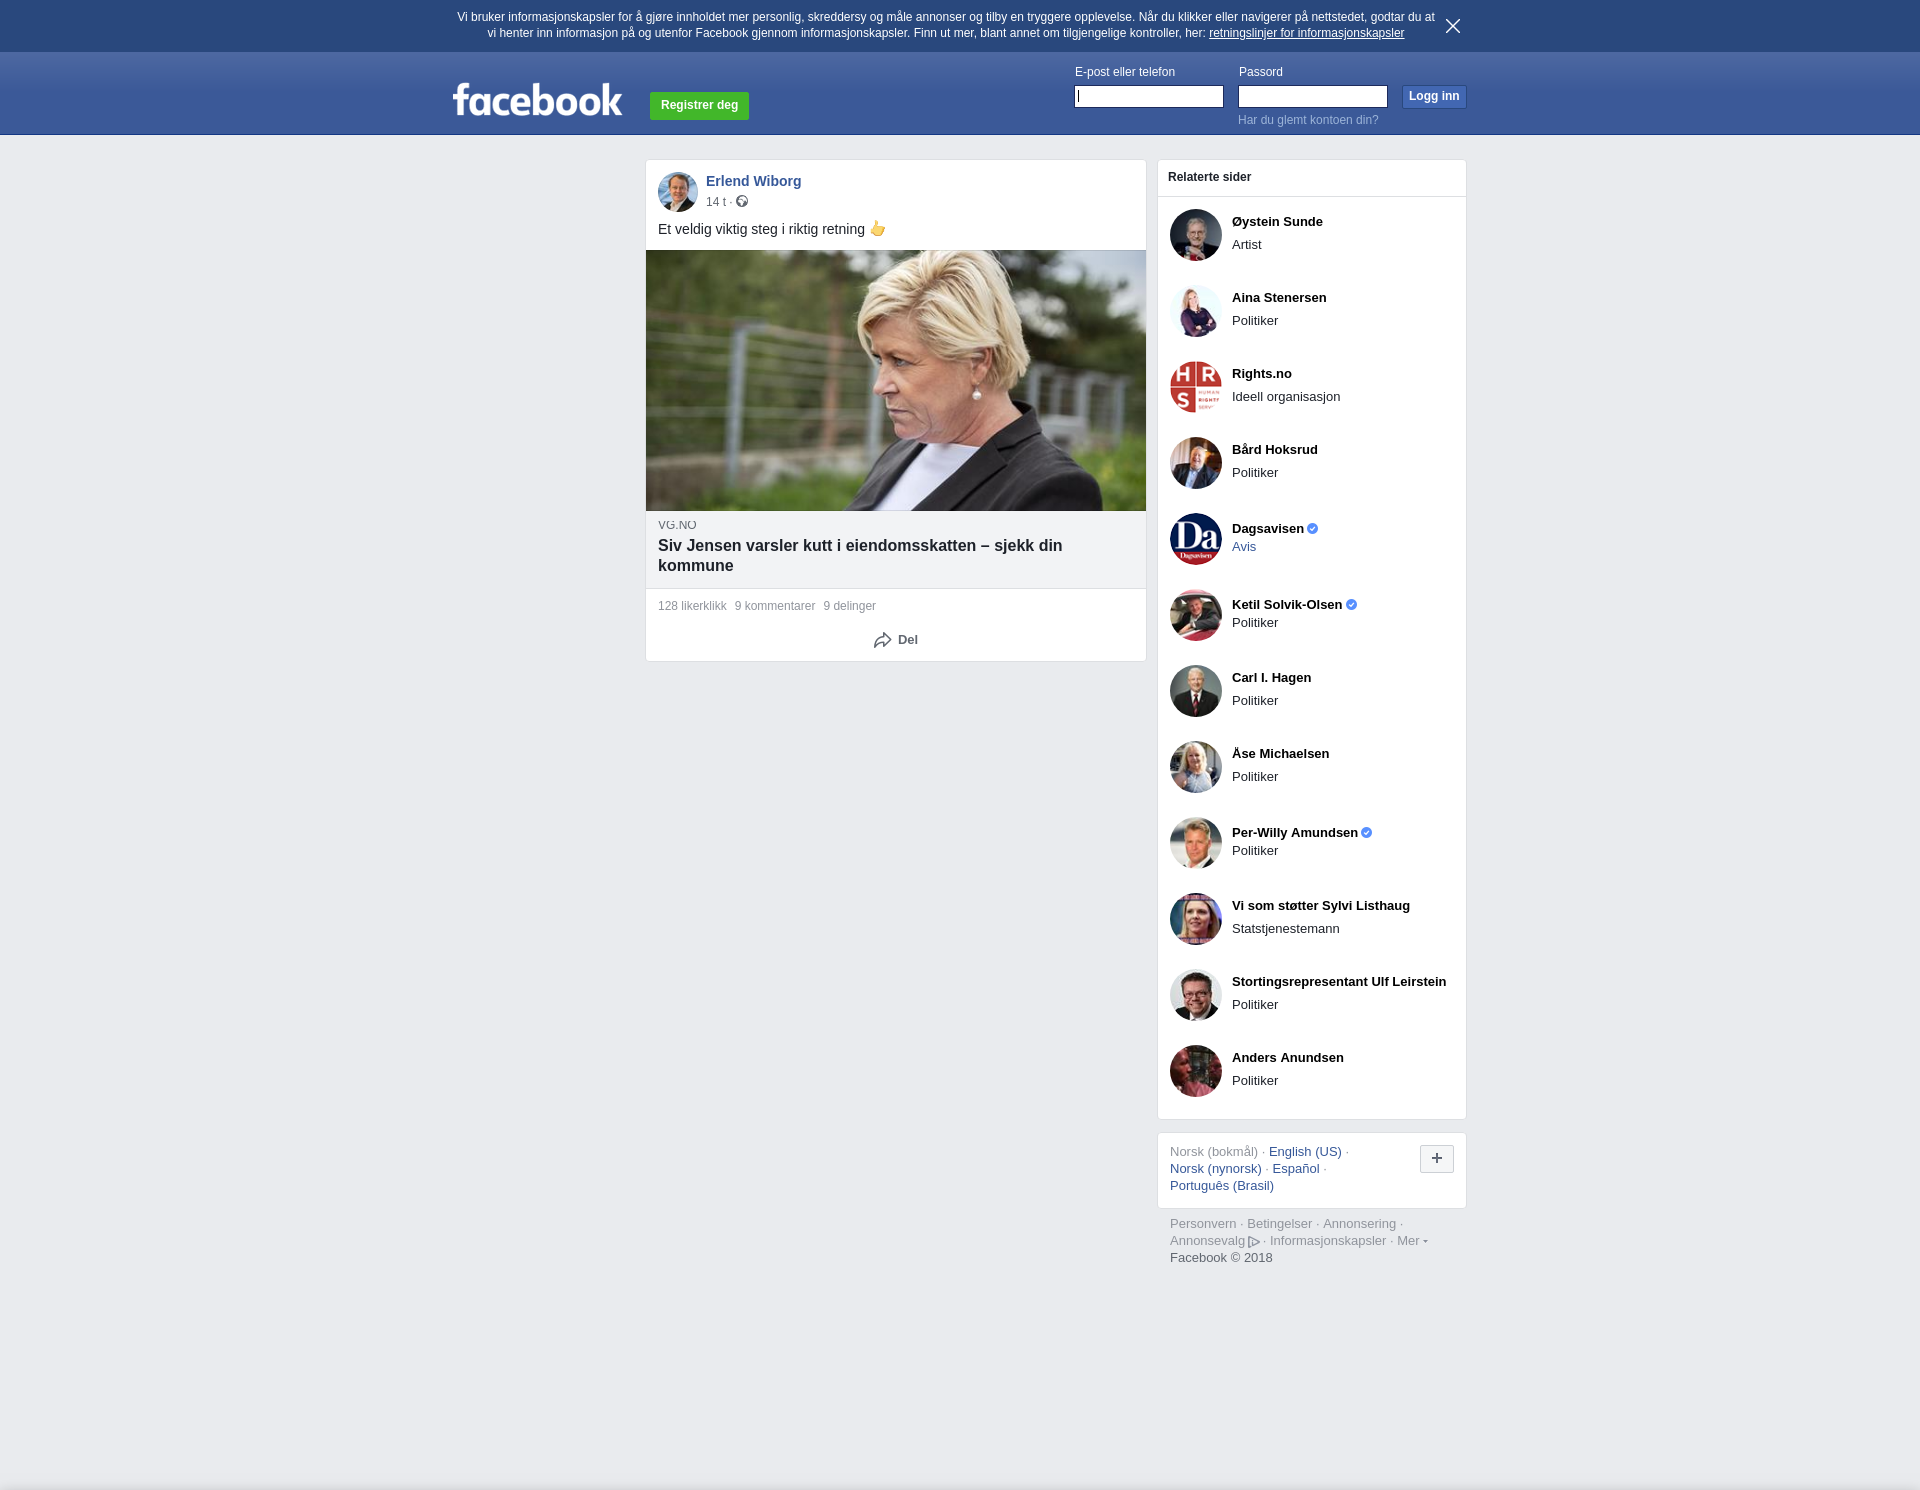1920x1490 pixels.
Task: Focus the Passord field
Action: (1312, 97)
